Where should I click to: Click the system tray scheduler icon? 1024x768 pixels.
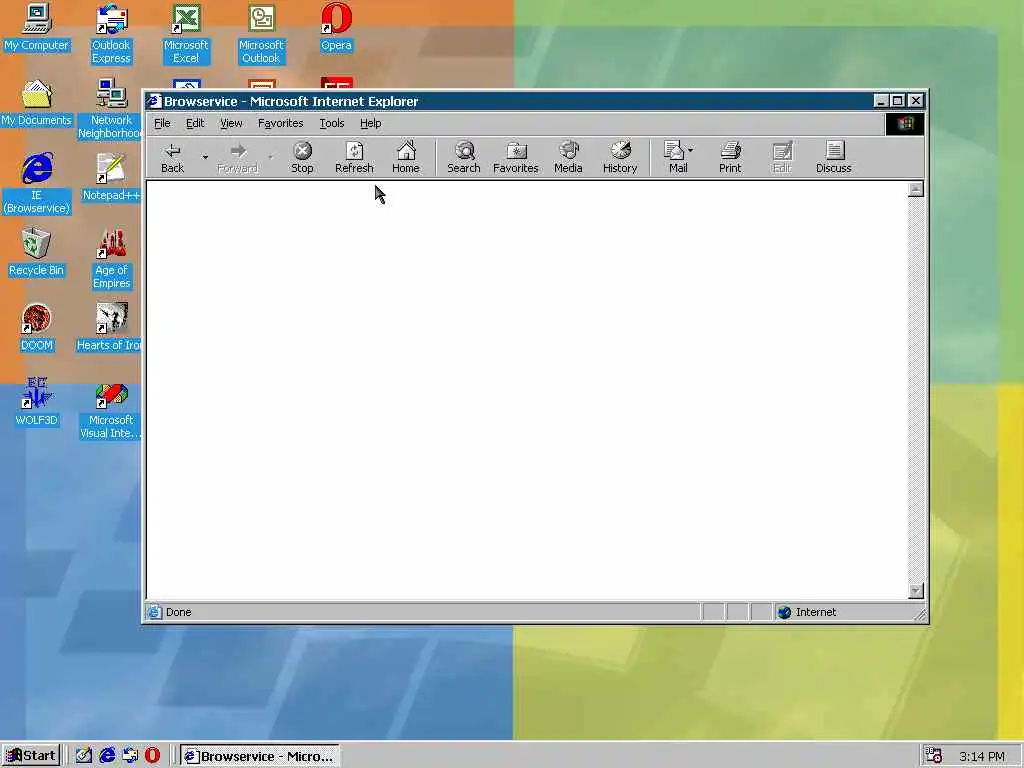[934, 756]
